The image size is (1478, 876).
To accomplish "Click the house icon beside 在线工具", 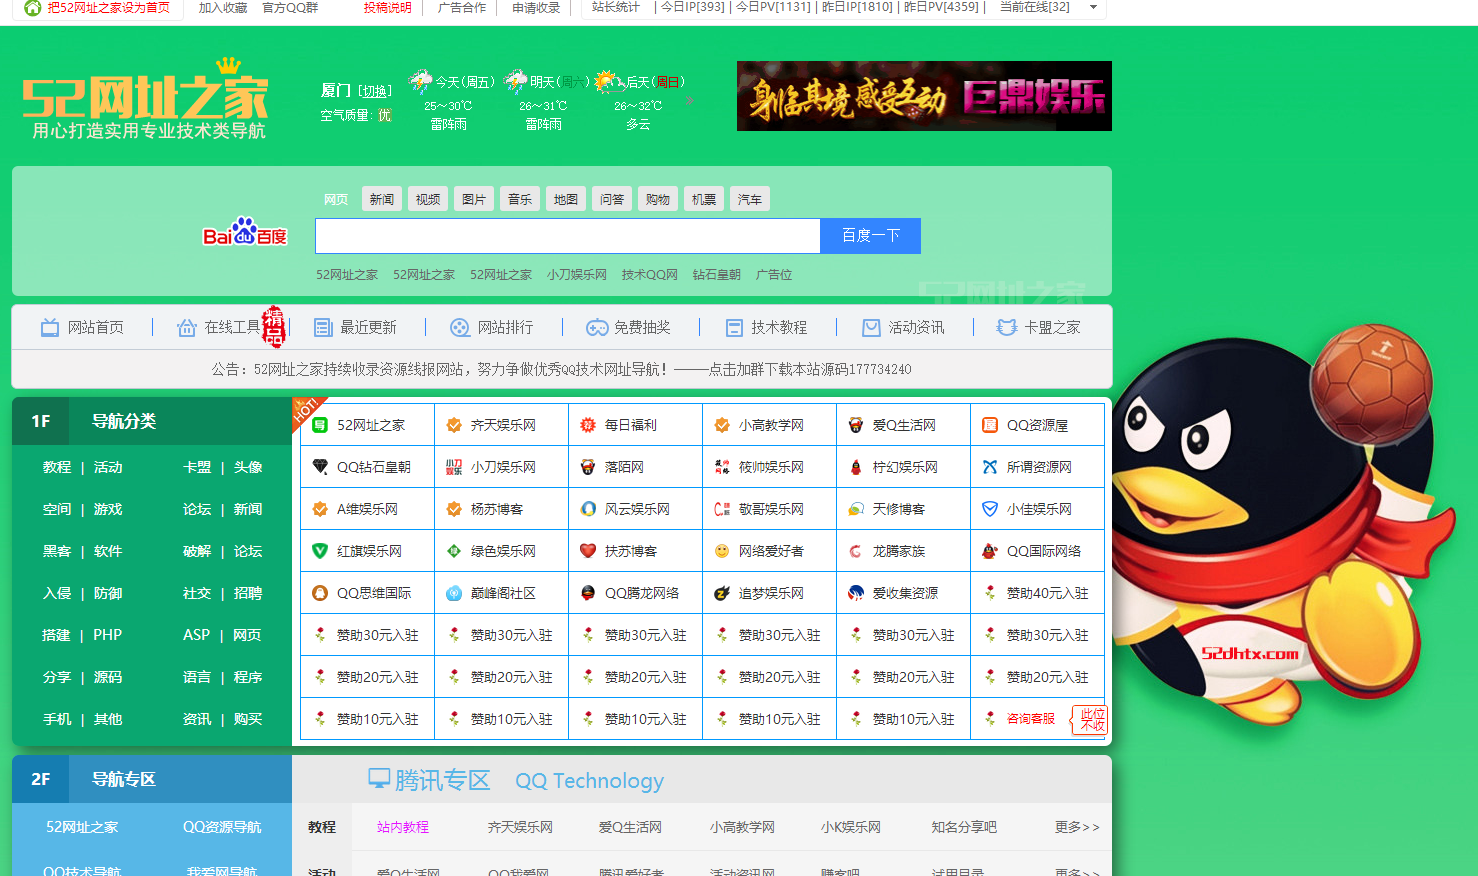I will [x=186, y=327].
